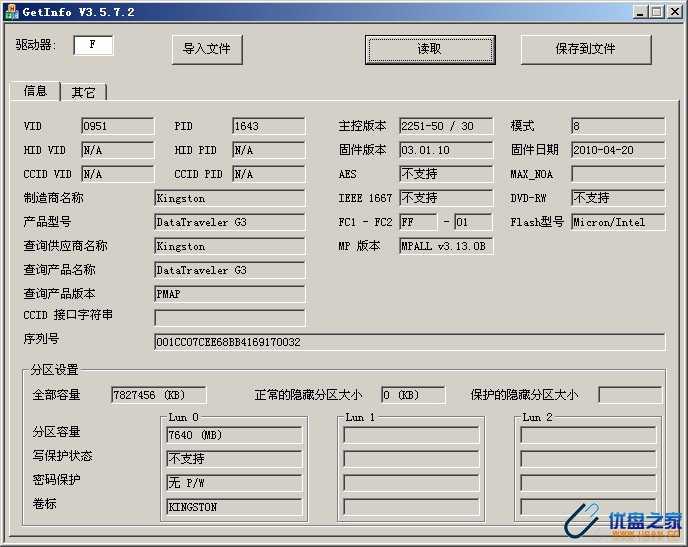Click the CCID VID field
Screen dimensions: 688x547
(x=118, y=174)
